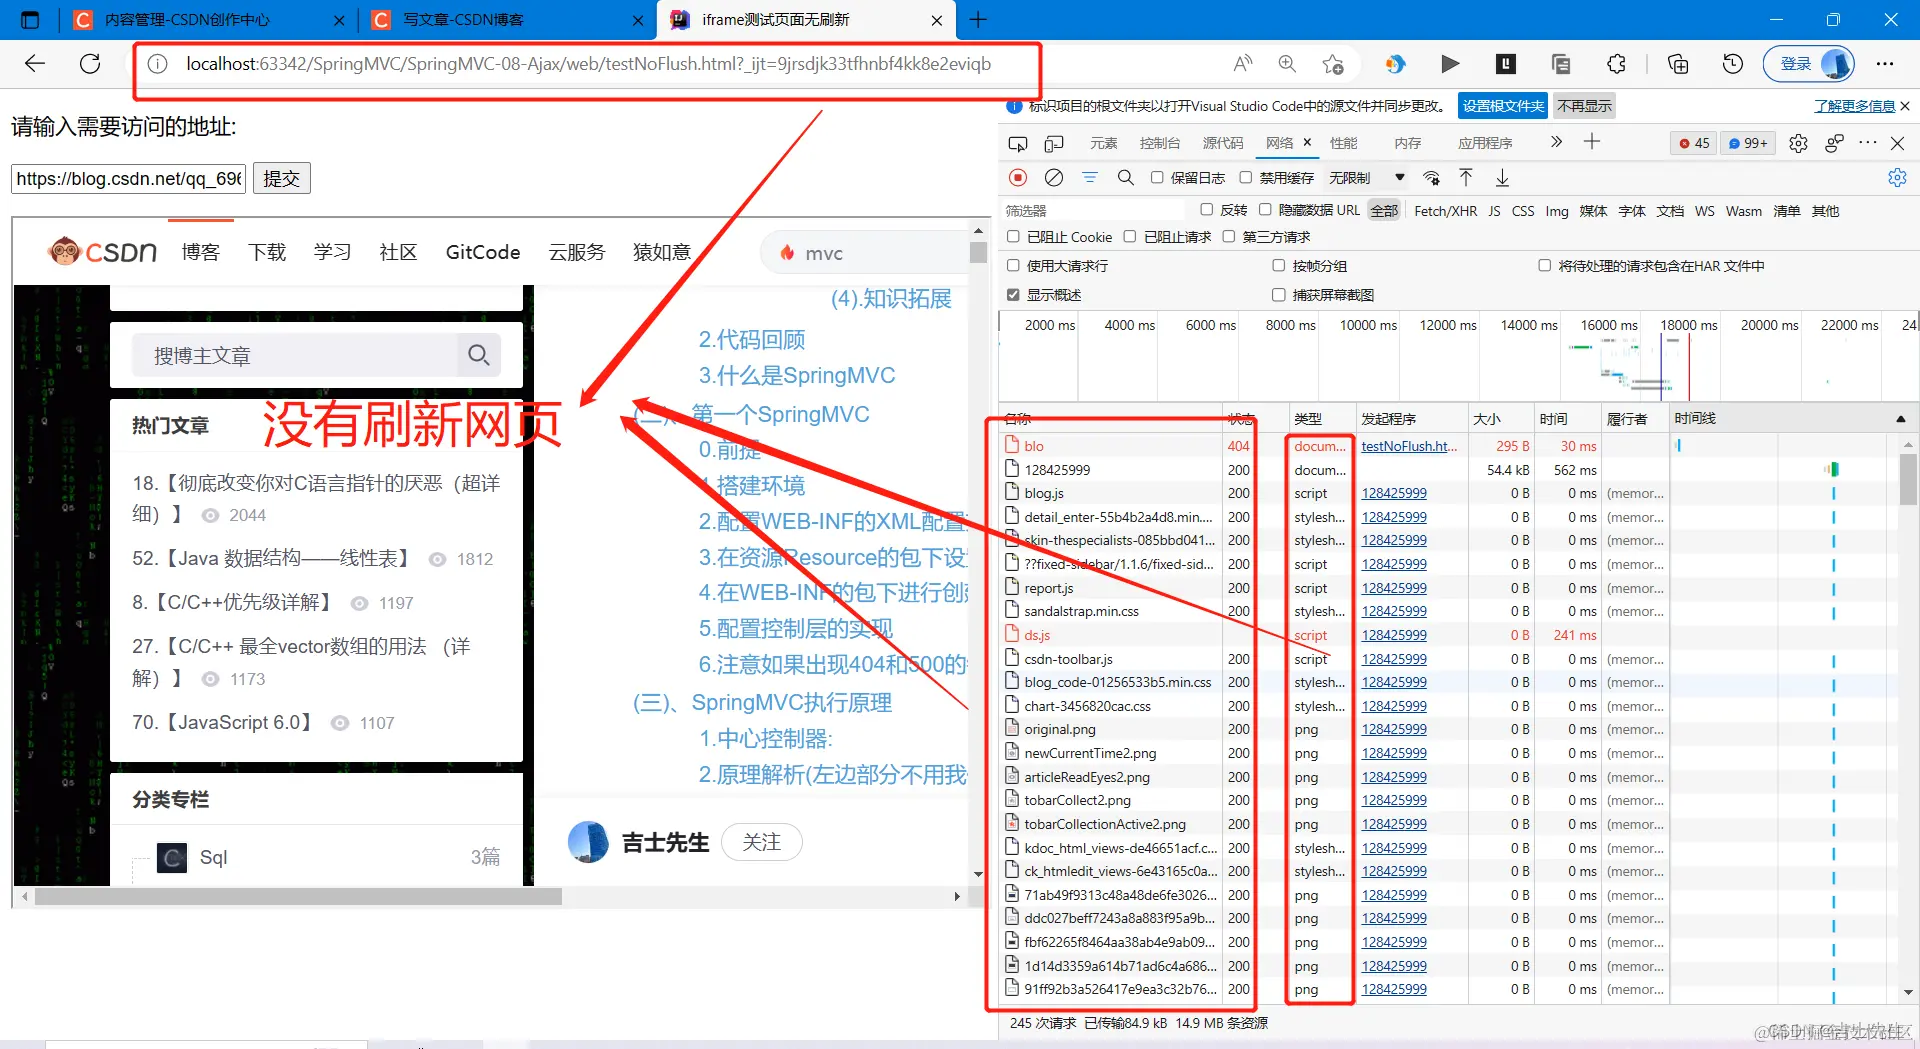Open browser history clock icon
The width and height of the screenshot is (1920, 1049).
pyautogui.click(x=1733, y=64)
